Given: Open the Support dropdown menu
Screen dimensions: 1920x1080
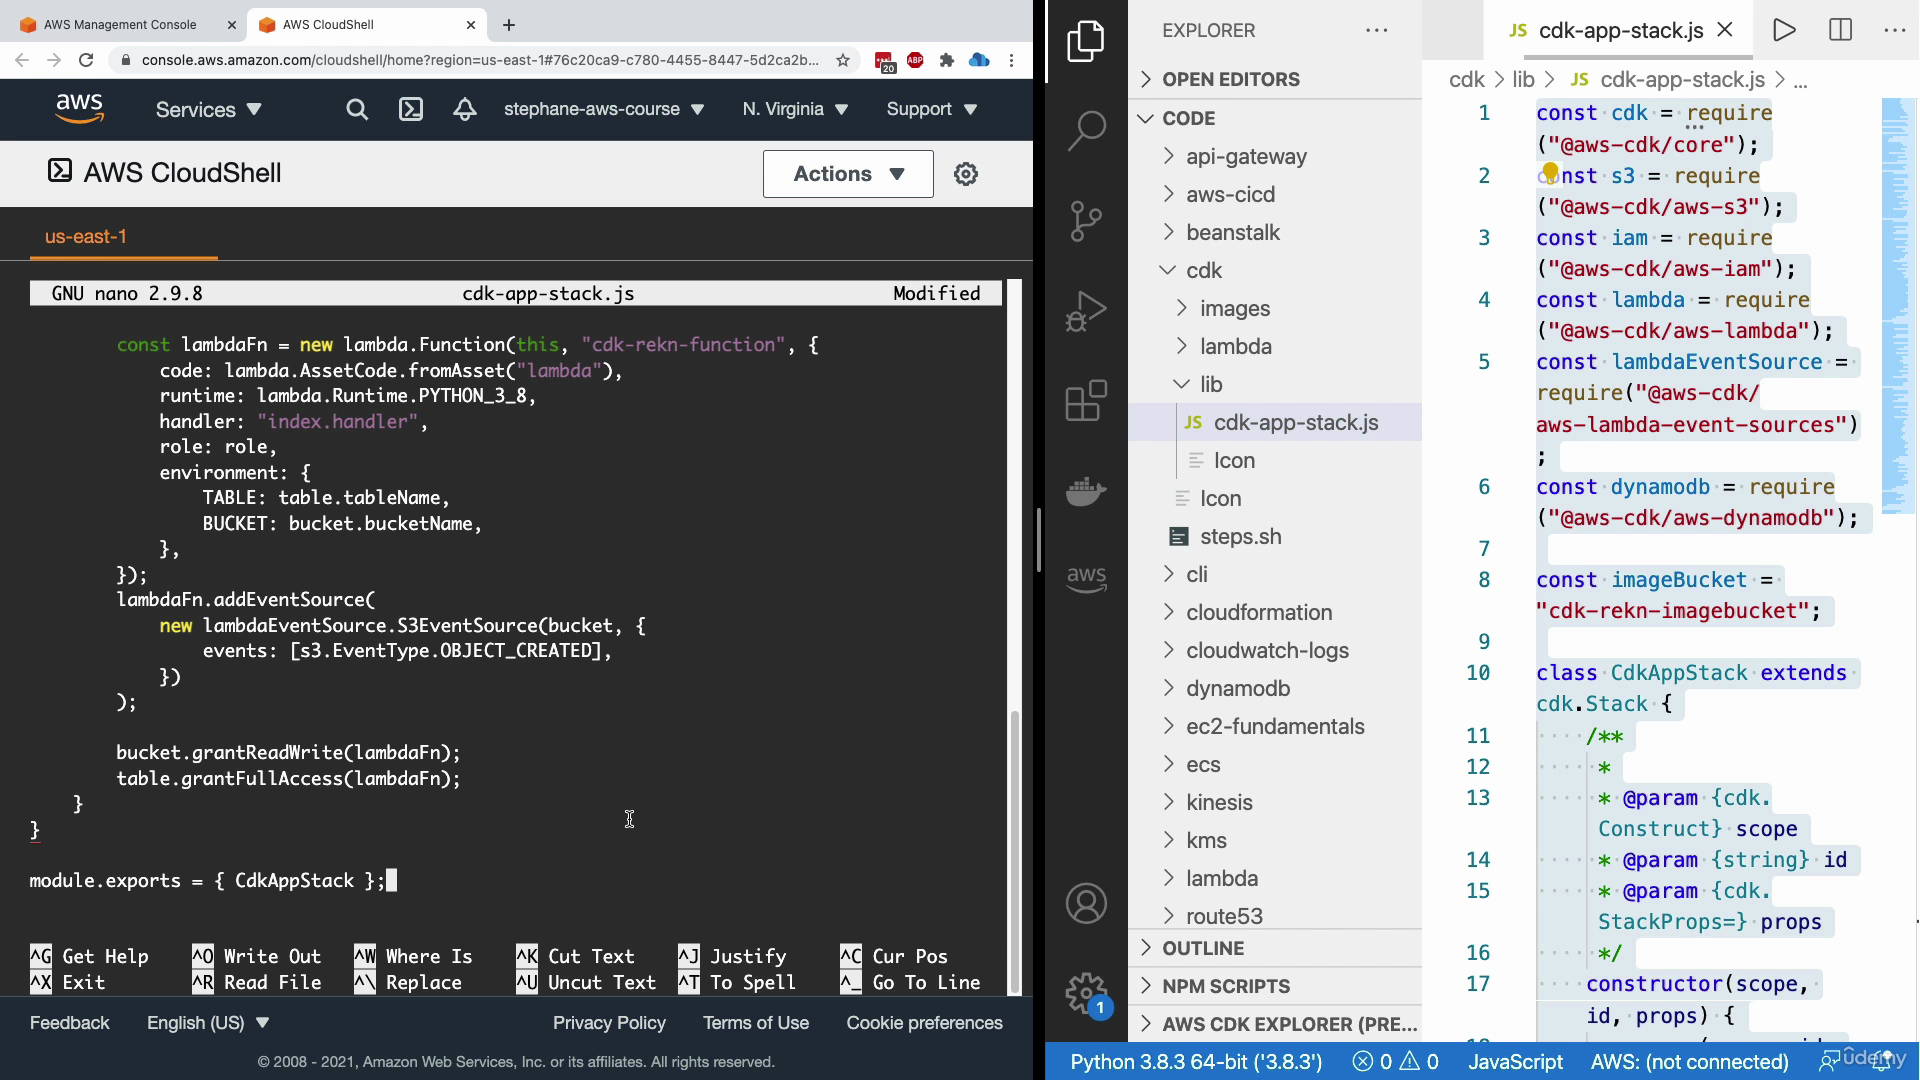Looking at the screenshot, I should pos(931,109).
